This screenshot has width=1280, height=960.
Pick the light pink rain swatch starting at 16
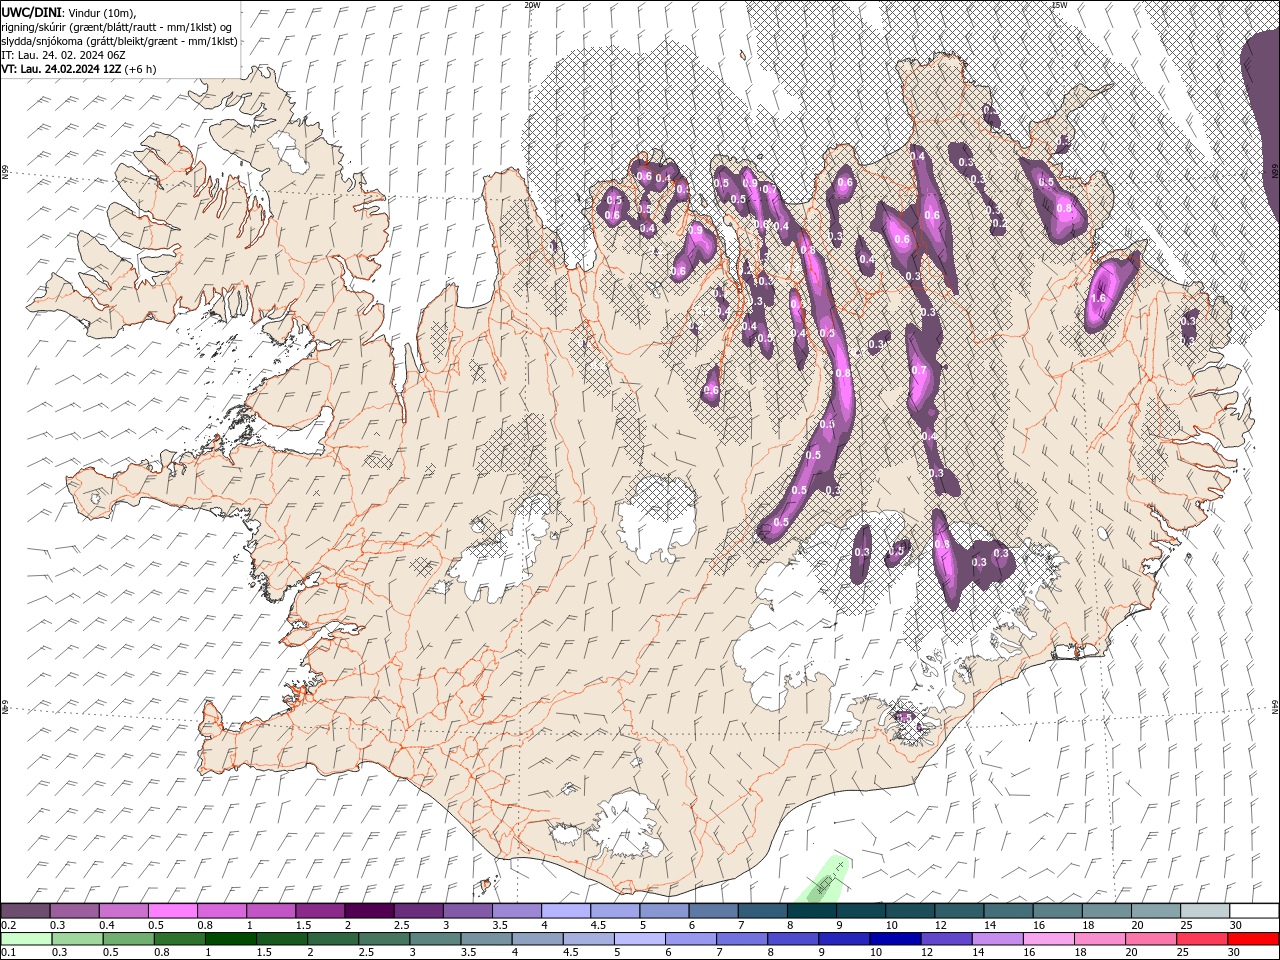point(1047,939)
